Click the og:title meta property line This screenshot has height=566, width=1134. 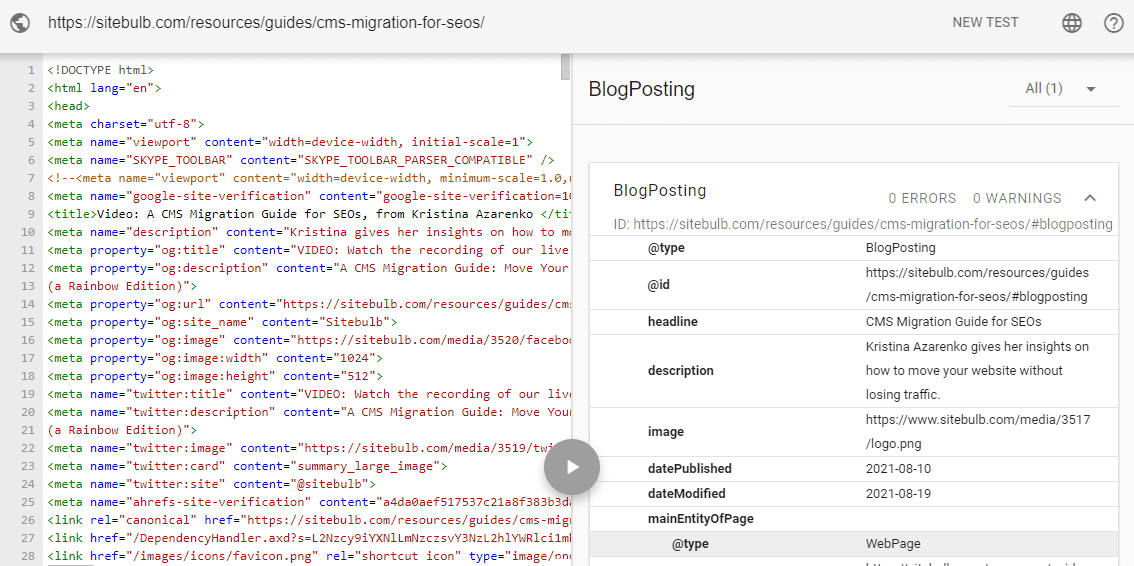310,250
